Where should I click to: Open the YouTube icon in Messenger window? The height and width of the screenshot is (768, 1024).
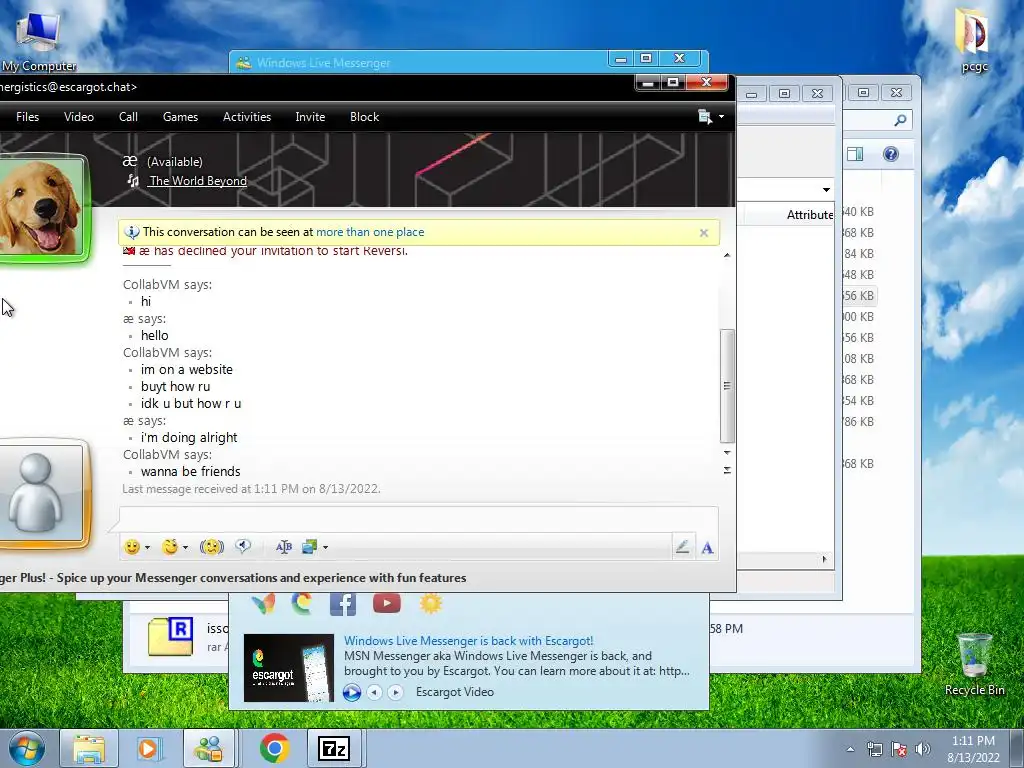point(387,603)
